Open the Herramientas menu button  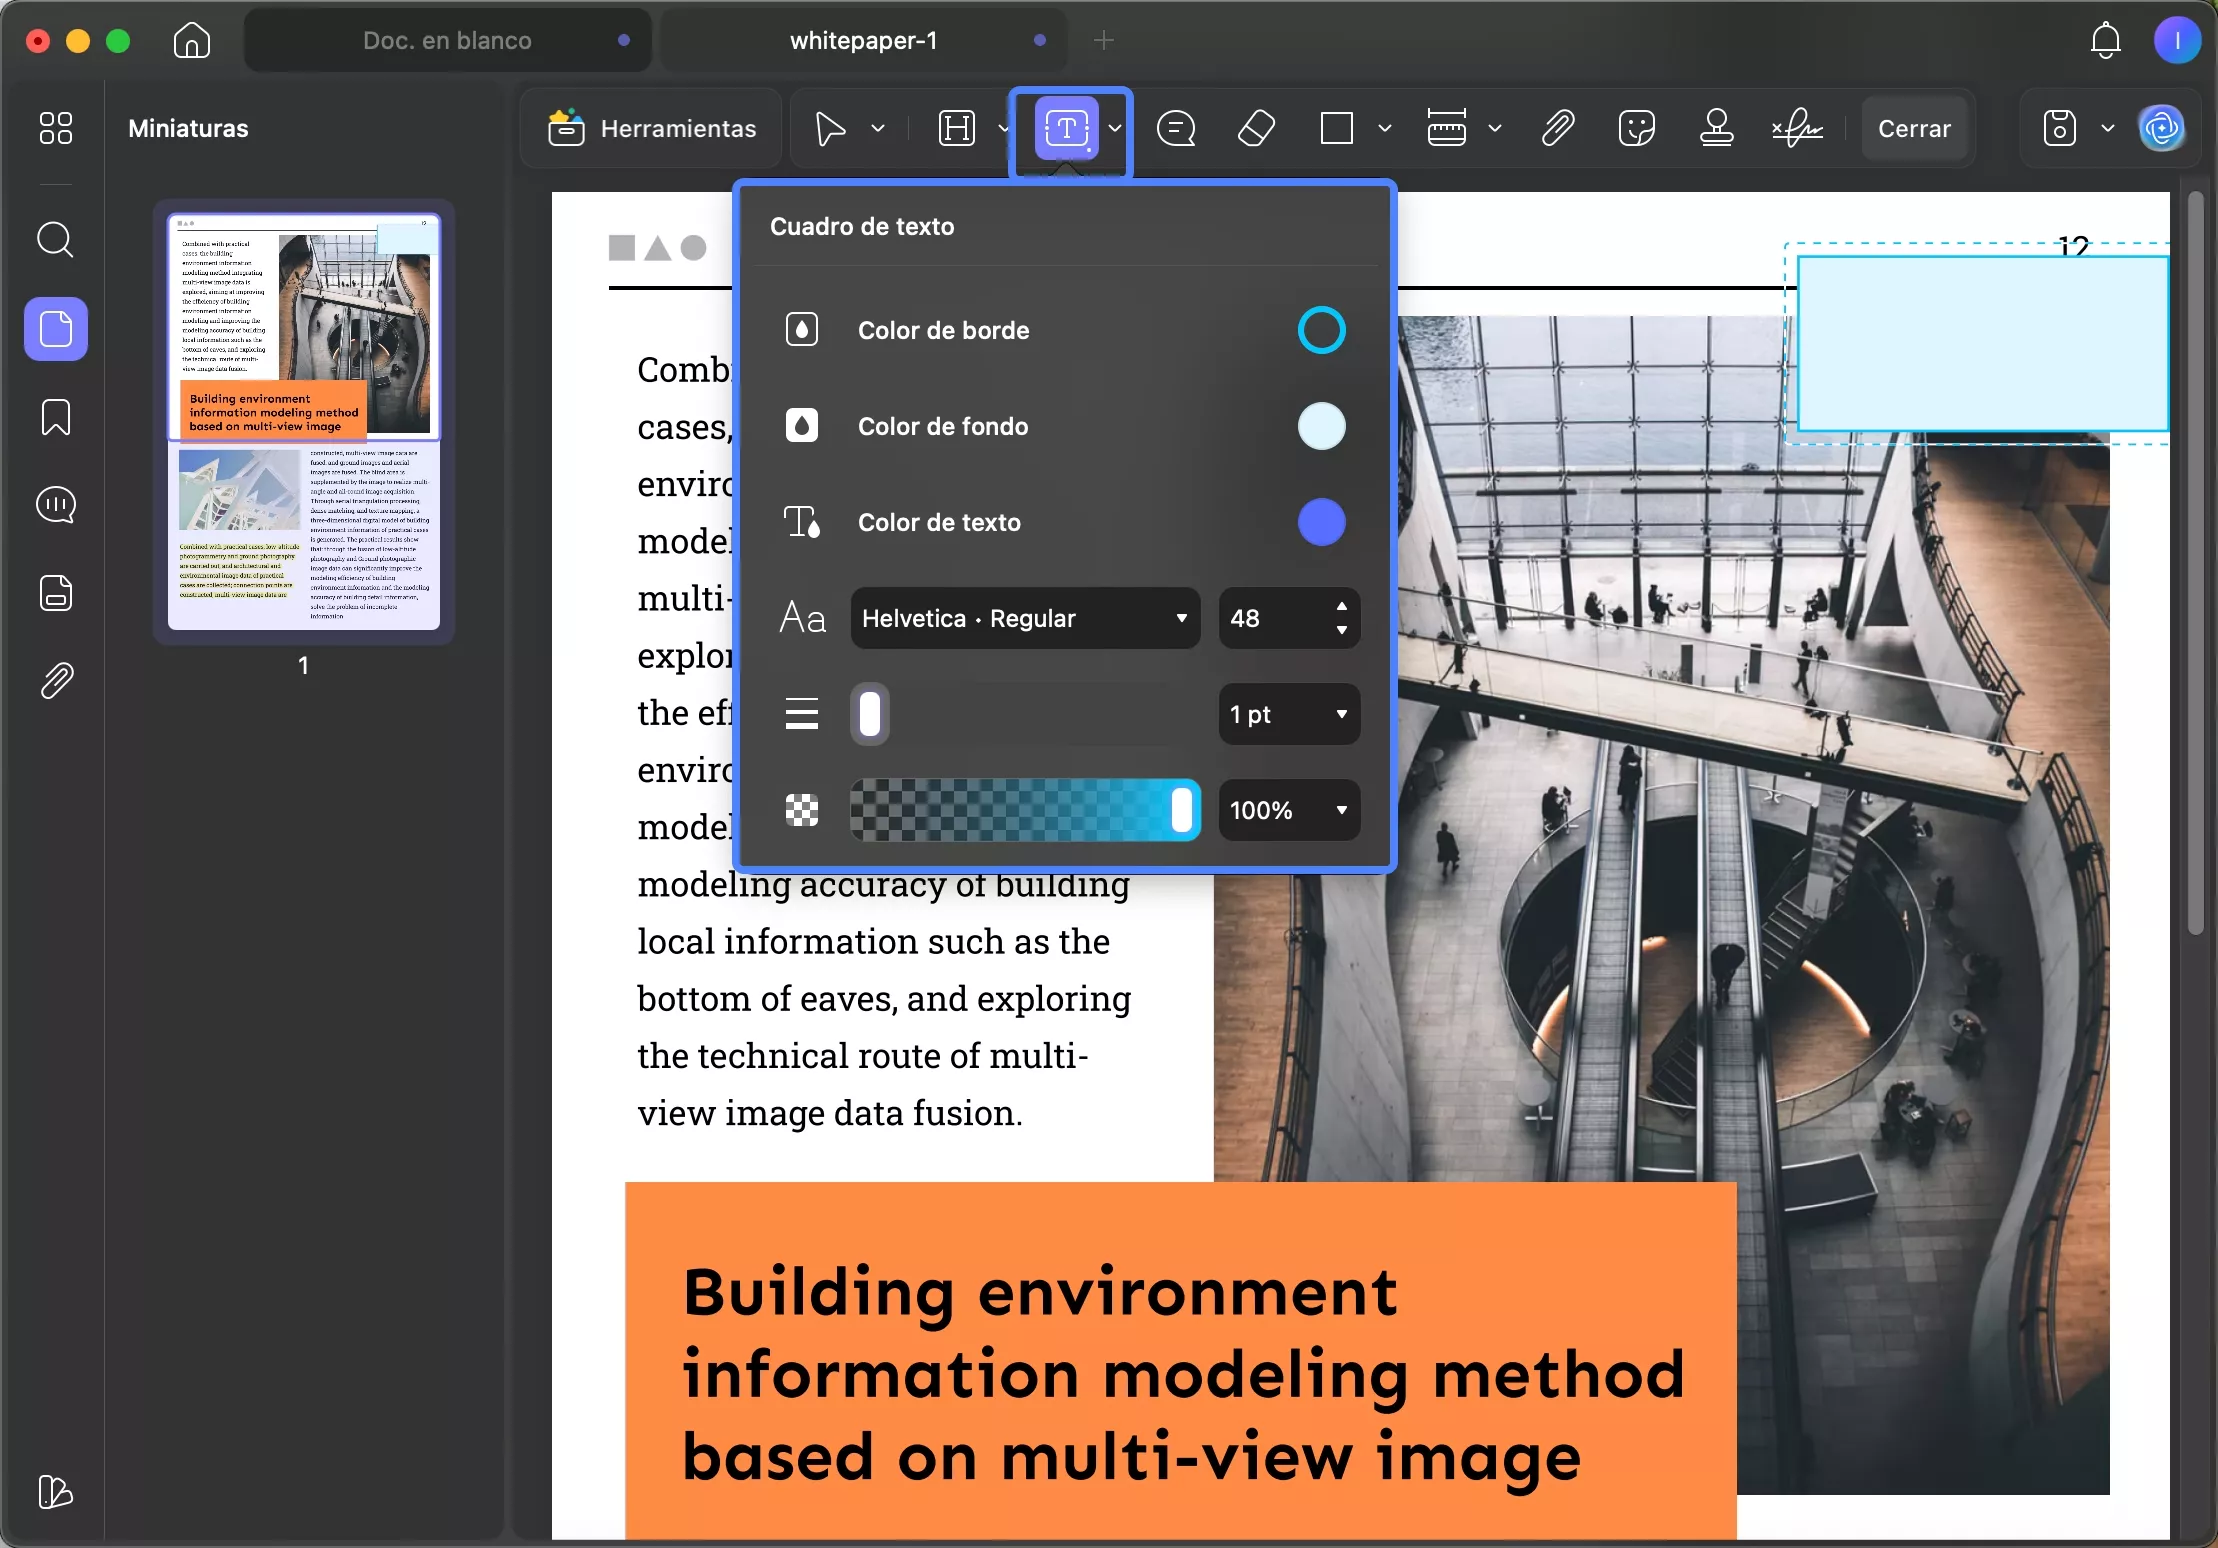click(x=652, y=129)
